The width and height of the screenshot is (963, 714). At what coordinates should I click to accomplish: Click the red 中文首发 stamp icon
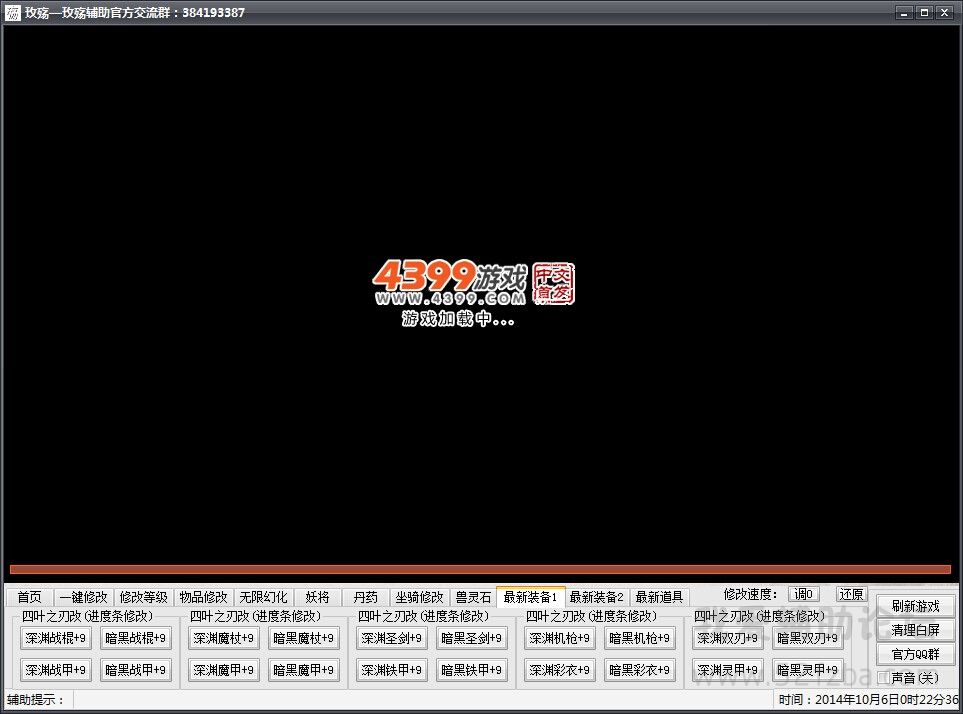coord(553,283)
